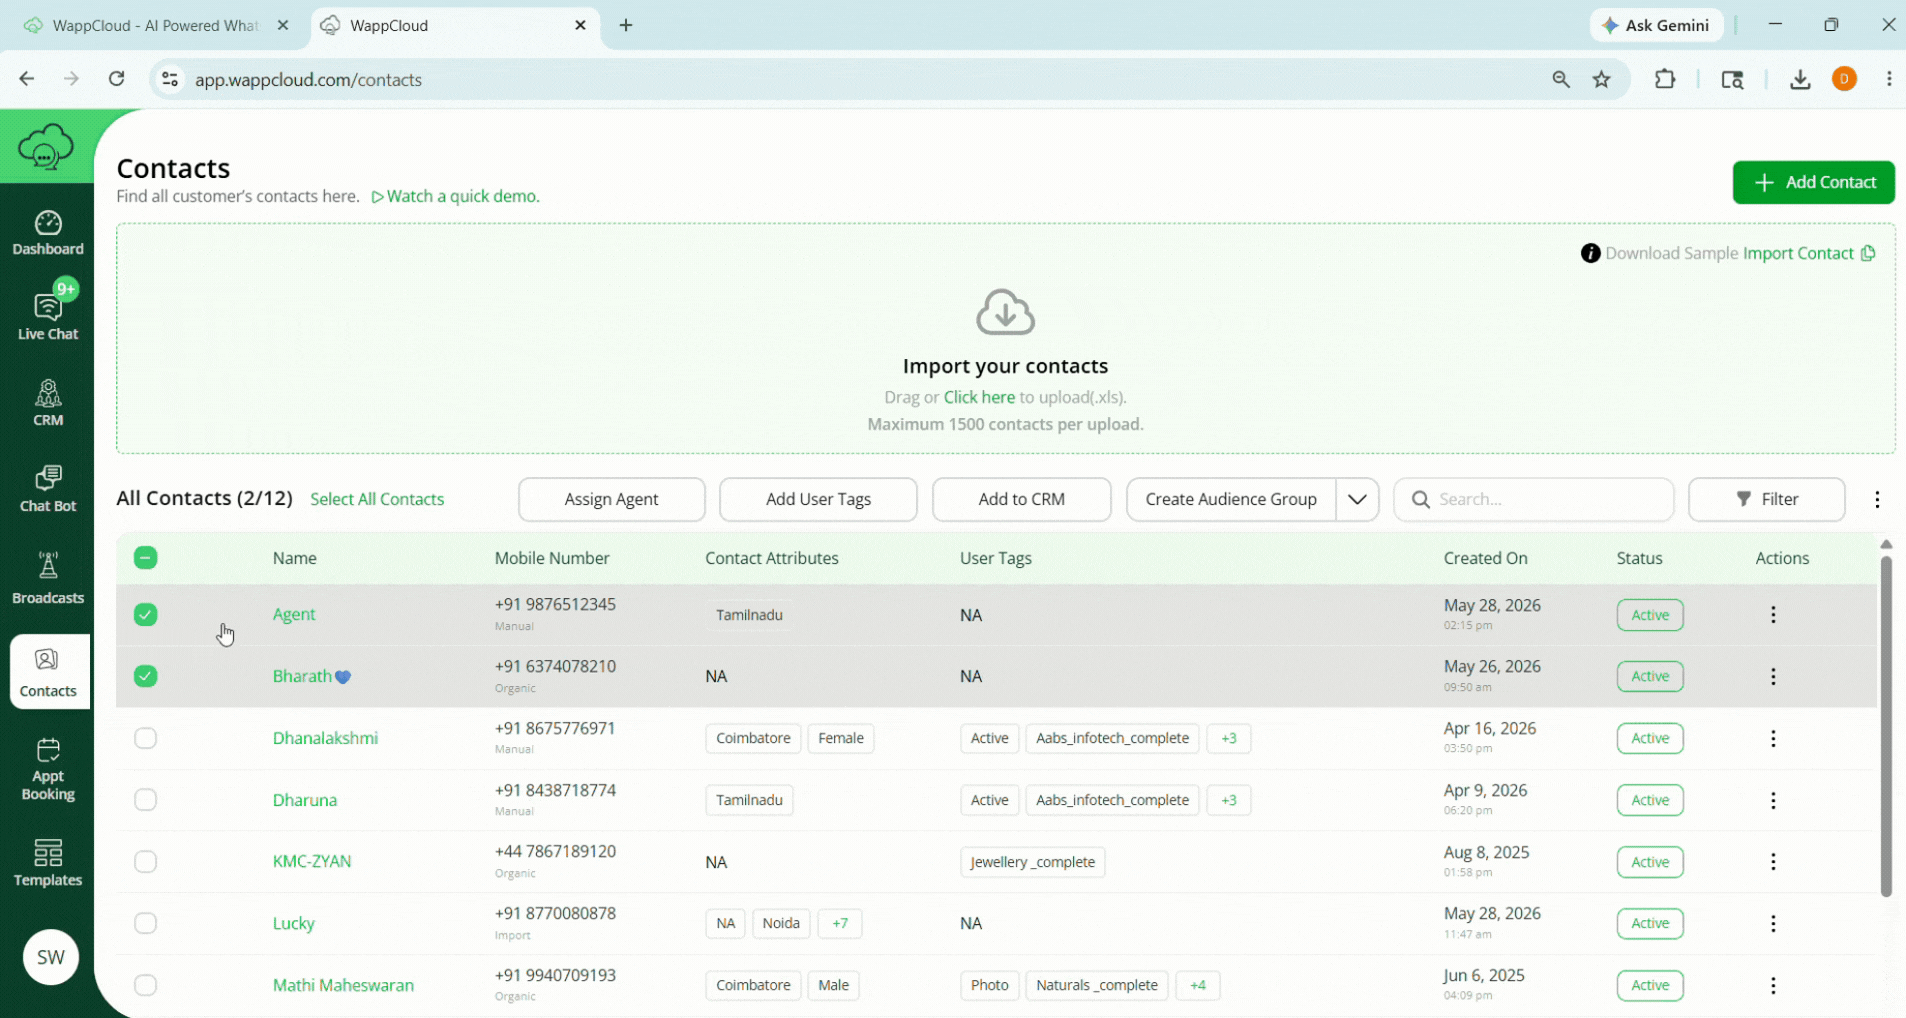Viewport: 1906px width, 1018px height.
Task: Open a new browser tab
Action: click(x=626, y=25)
